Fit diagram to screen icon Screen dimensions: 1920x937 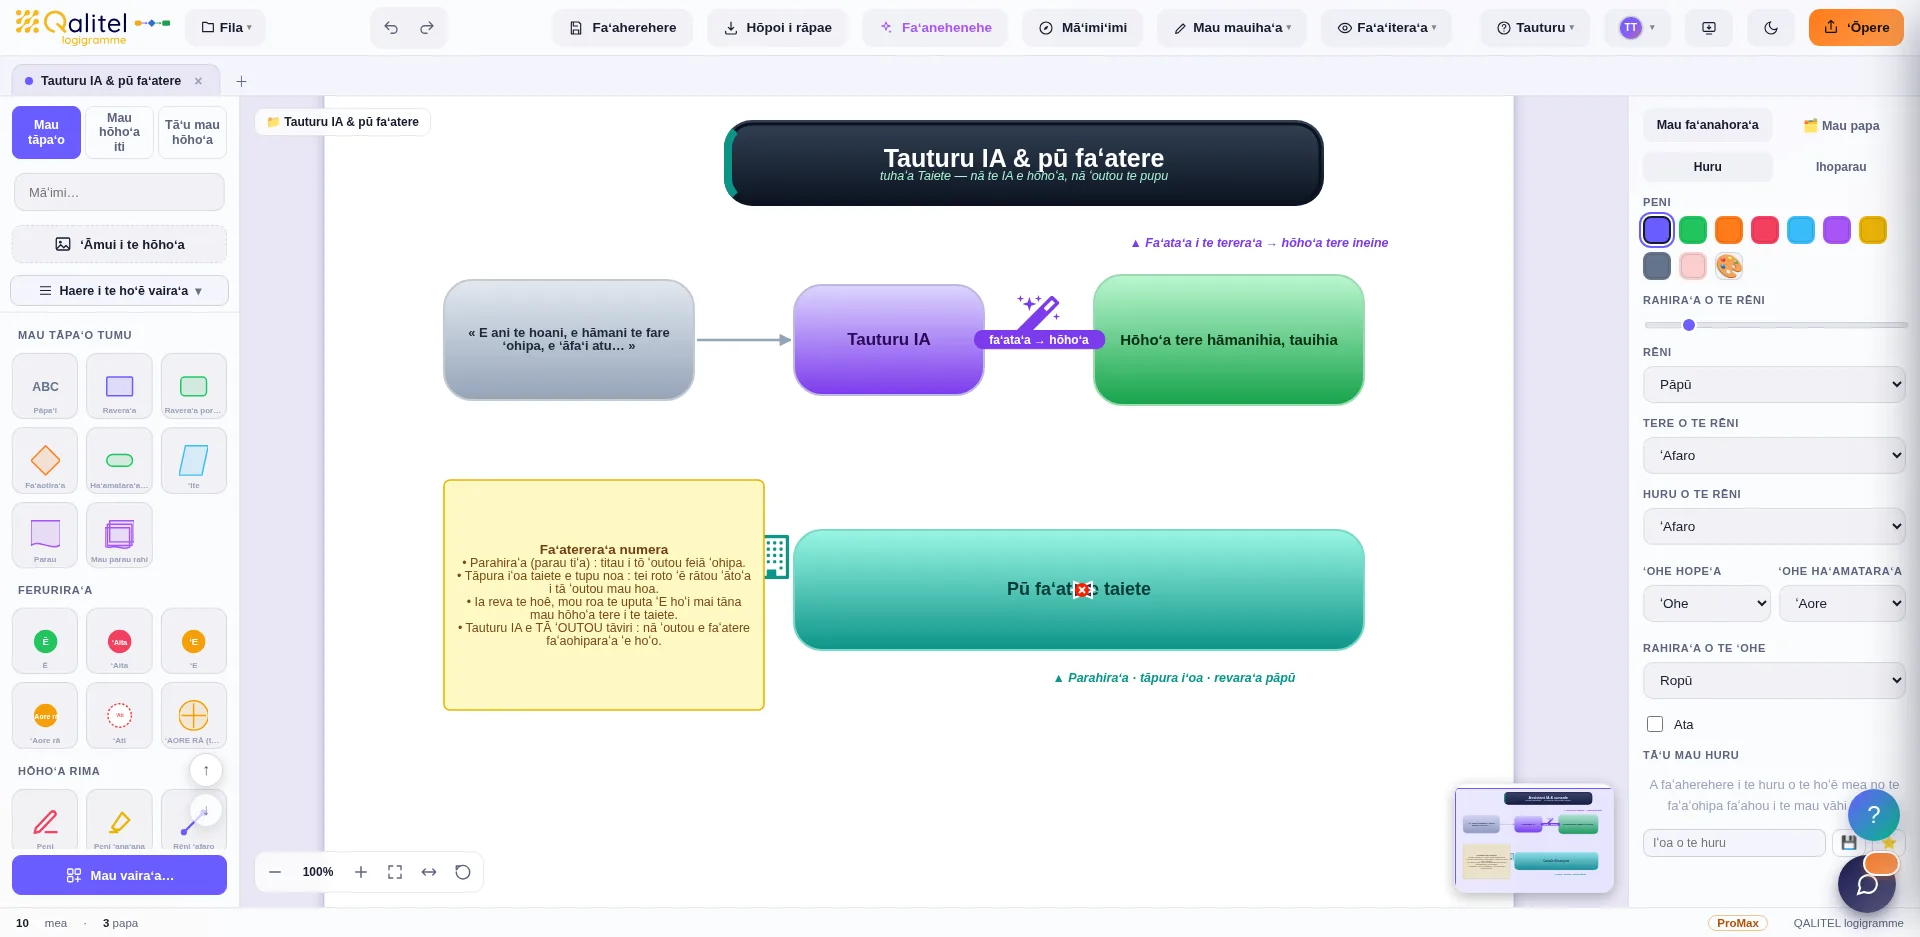(x=395, y=872)
